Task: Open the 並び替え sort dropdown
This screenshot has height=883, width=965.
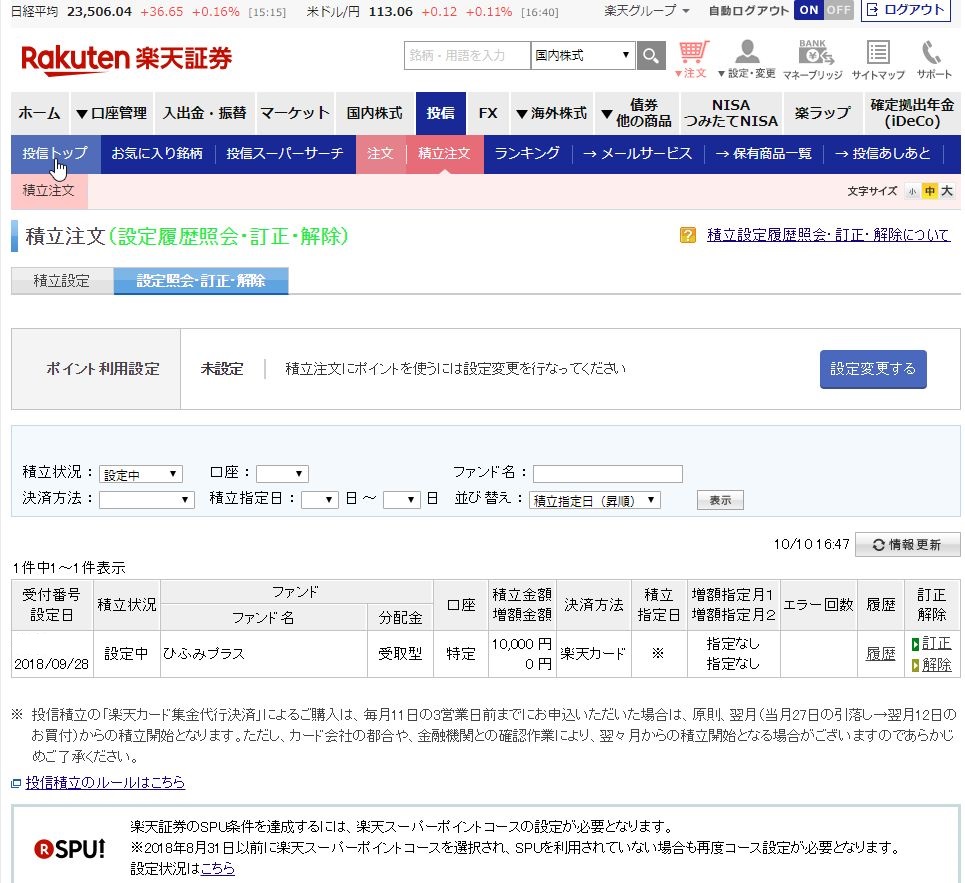Action: click(595, 500)
